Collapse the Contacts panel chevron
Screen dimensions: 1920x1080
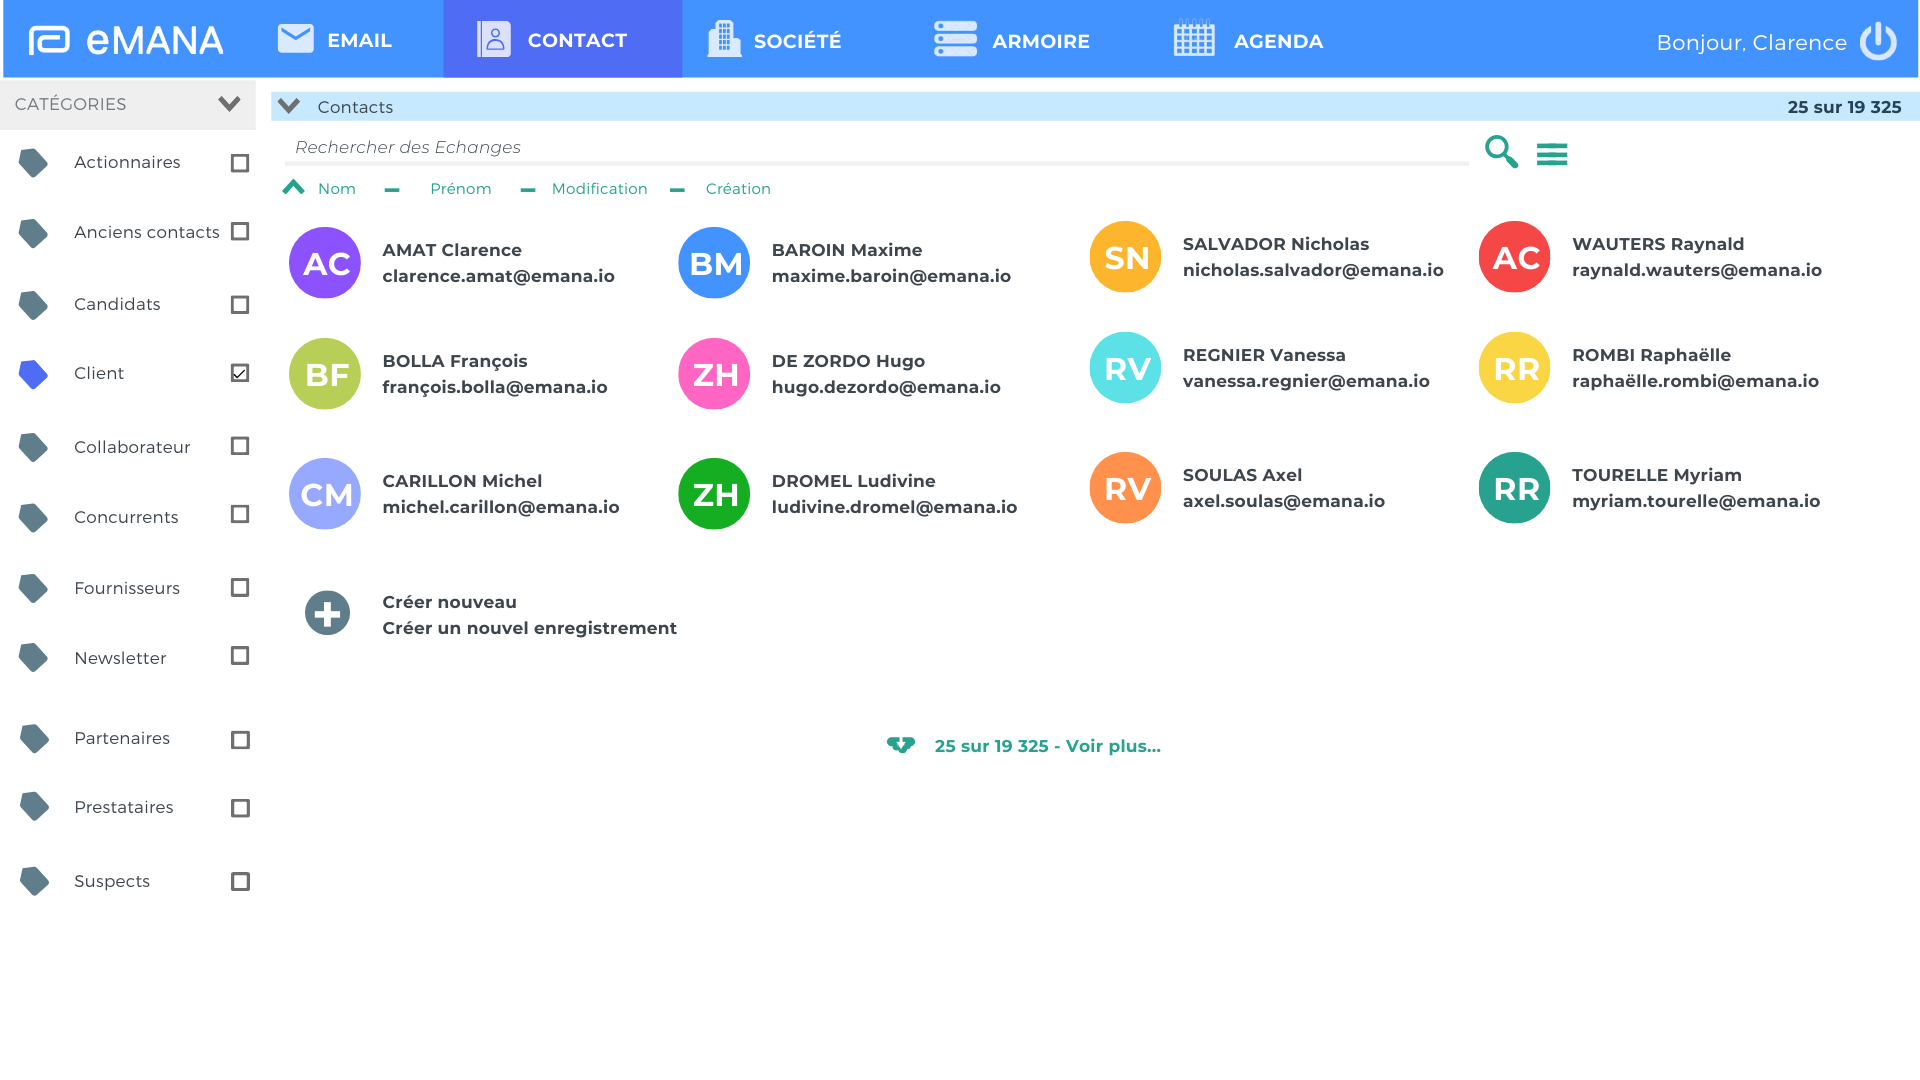[289, 106]
